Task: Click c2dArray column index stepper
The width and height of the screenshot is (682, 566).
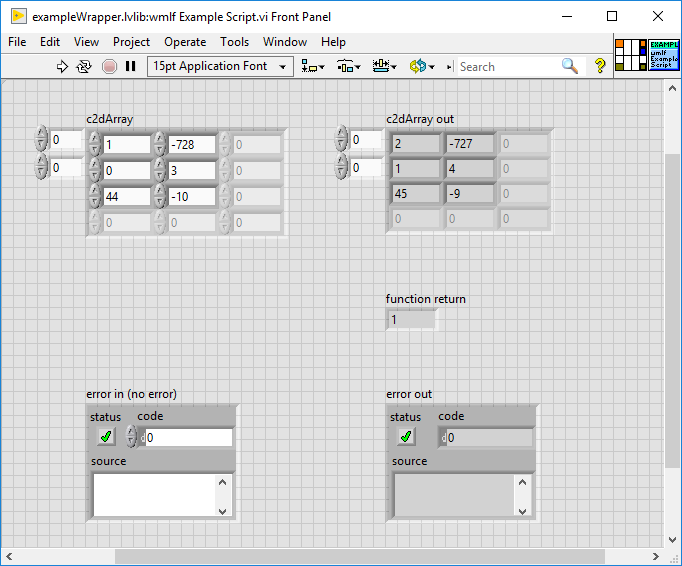Action: point(41,166)
